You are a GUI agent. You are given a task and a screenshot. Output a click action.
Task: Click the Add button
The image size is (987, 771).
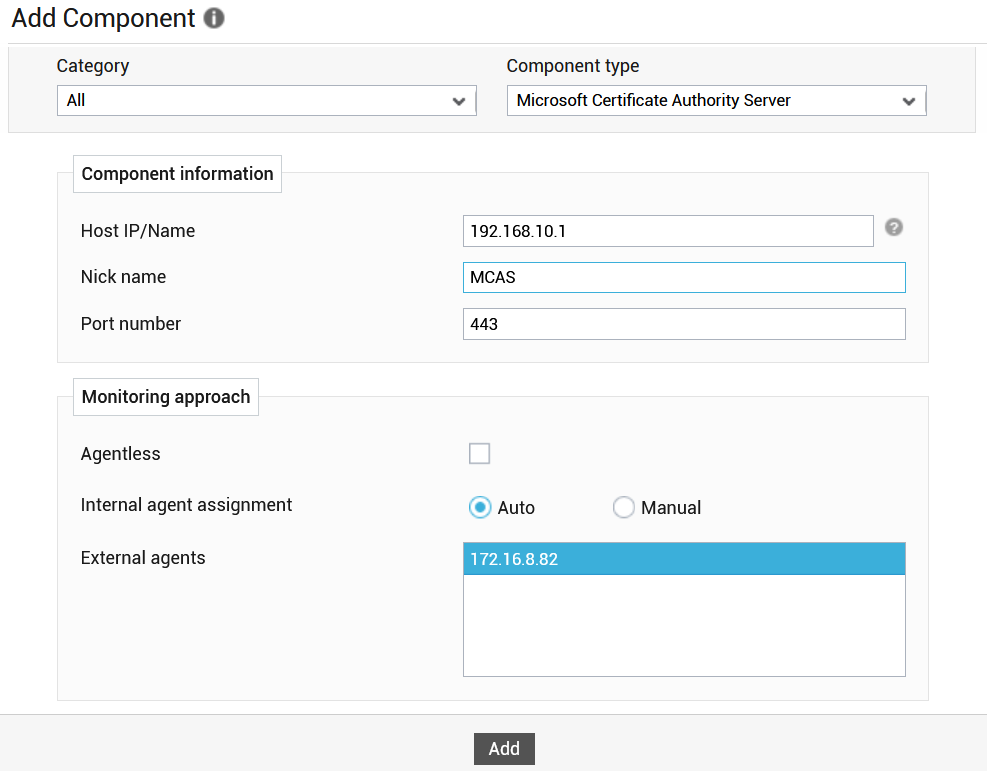click(x=504, y=749)
